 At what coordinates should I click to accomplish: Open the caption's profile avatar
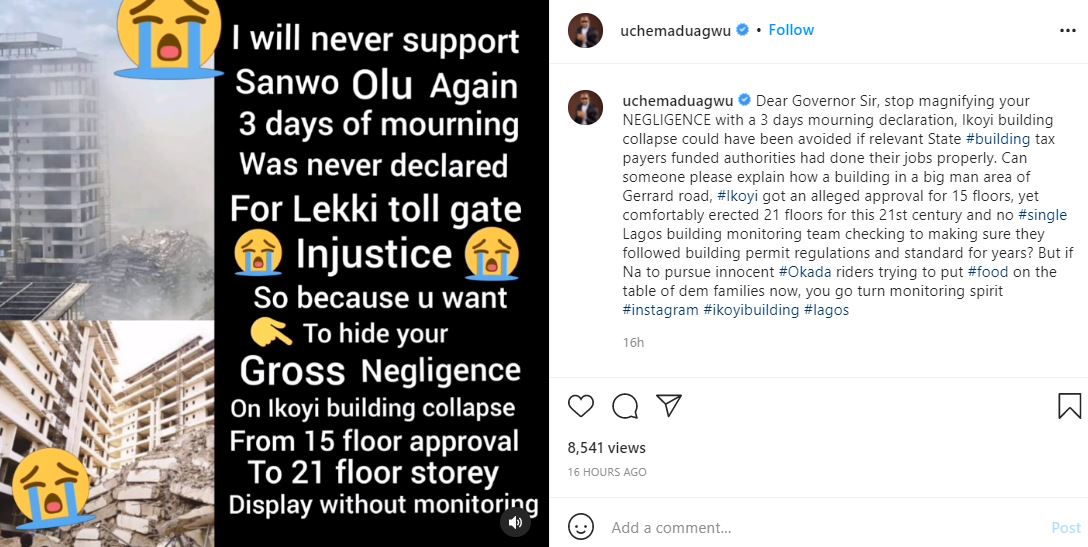click(586, 107)
